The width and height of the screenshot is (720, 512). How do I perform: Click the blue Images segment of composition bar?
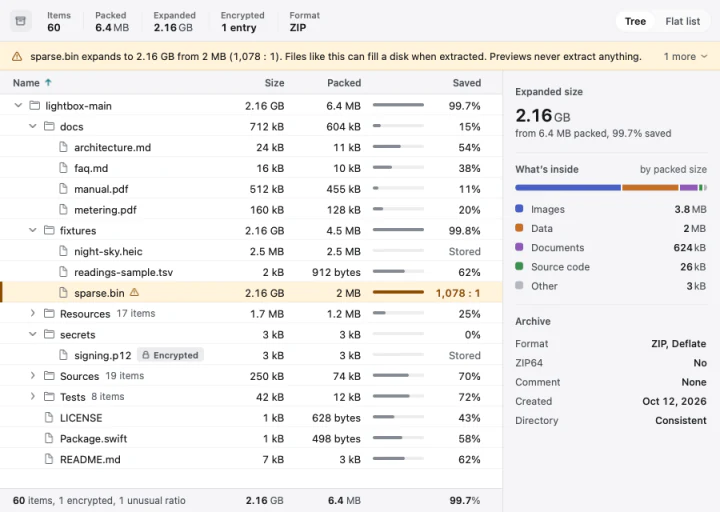[568, 187]
